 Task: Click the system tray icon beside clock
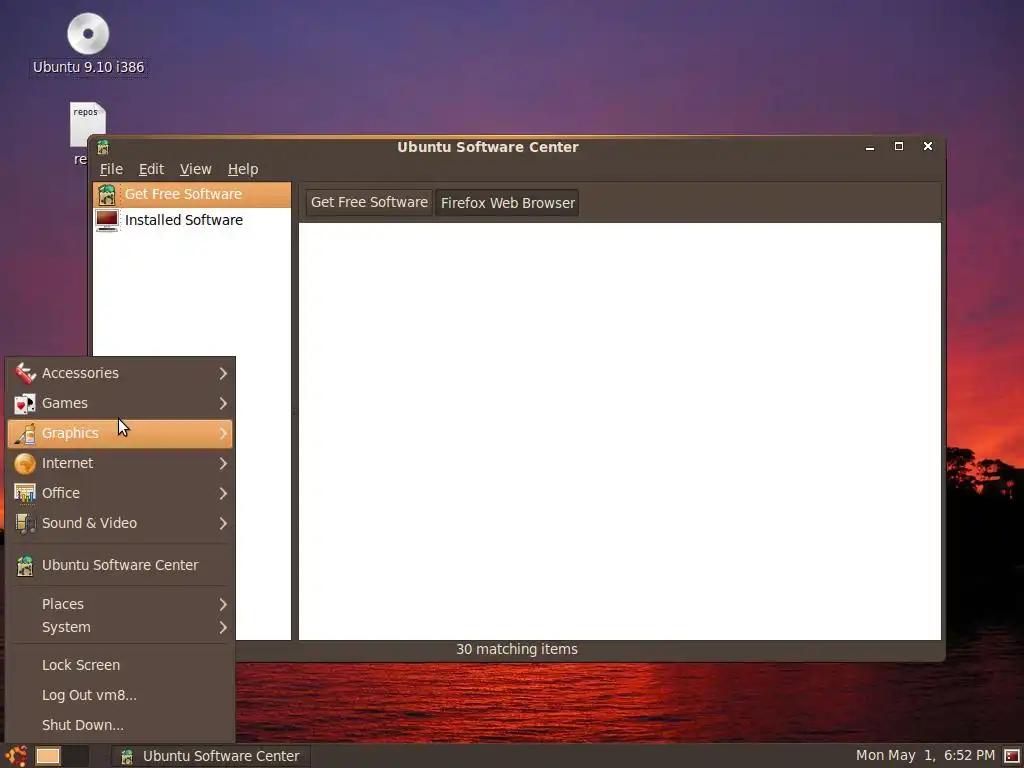(x=1012, y=756)
